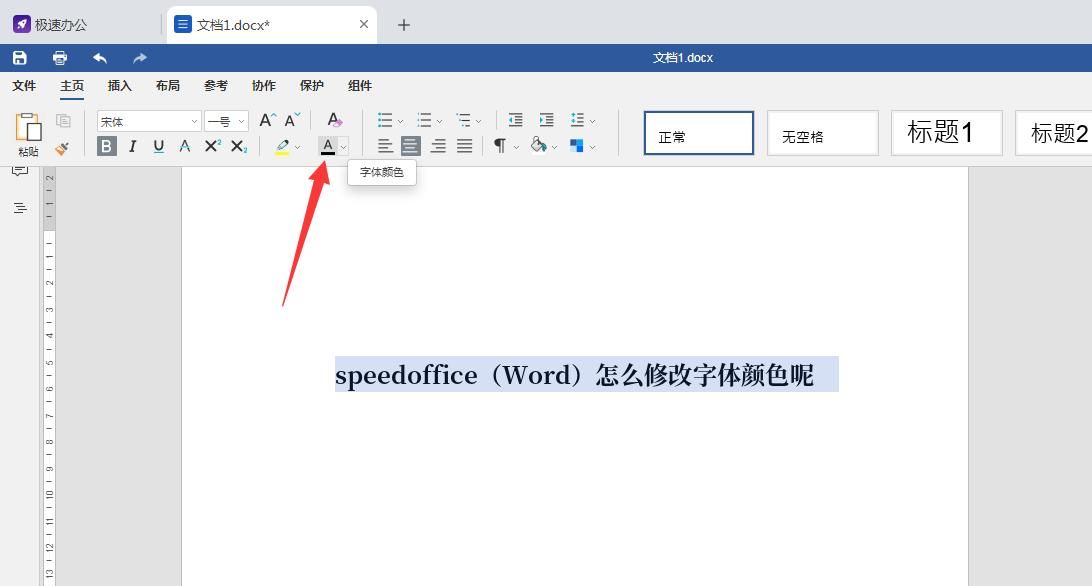Apply the 标题1 style
Screen dimensions: 1092x586
pos(946,132)
